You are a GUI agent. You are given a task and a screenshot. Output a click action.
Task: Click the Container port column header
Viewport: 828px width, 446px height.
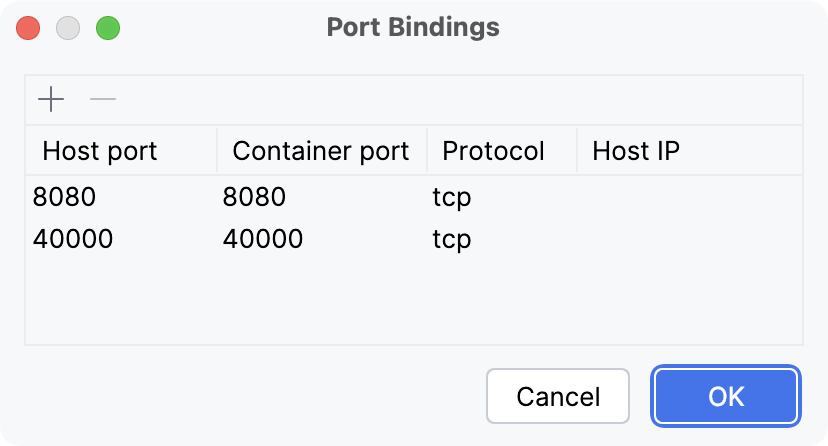click(x=320, y=151)
